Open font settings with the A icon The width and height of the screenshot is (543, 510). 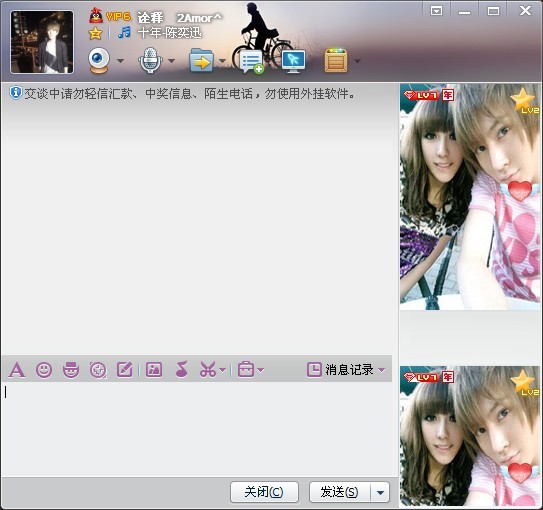pyautogui.click(x=17, y=370)
